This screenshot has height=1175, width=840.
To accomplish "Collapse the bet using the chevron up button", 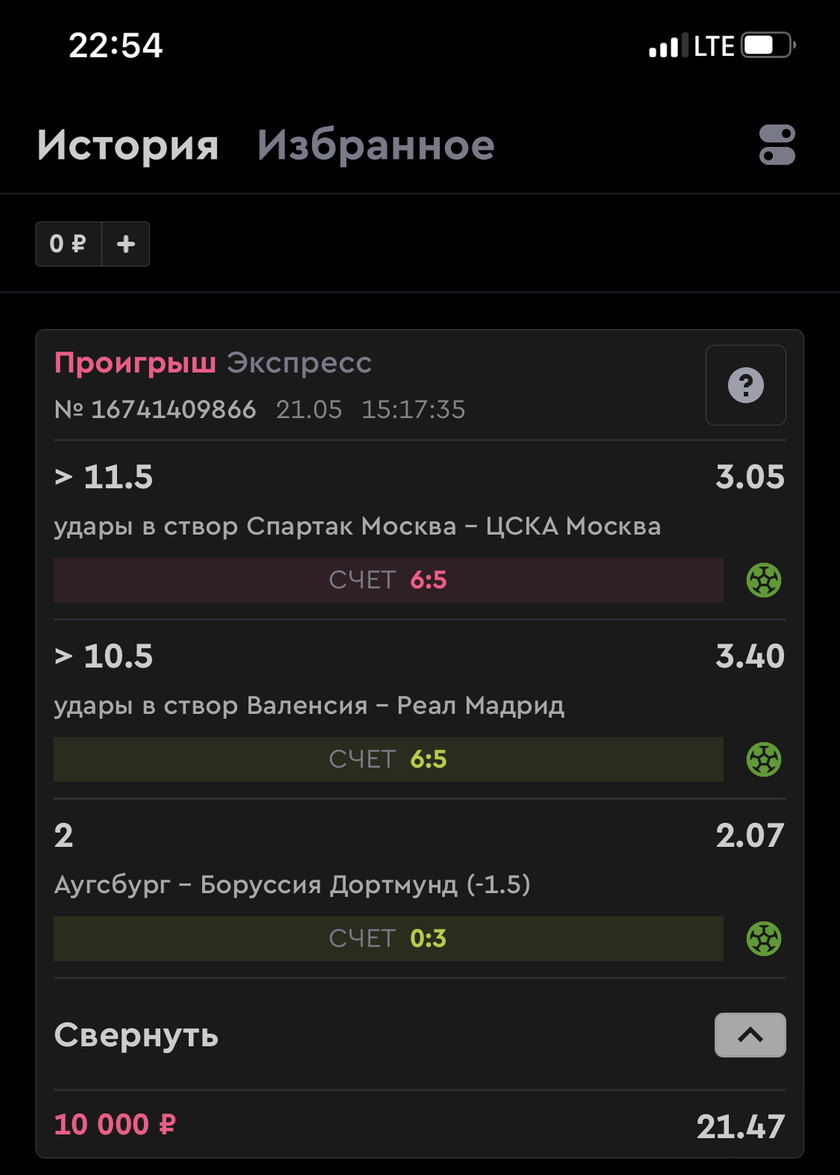I will point(750,1035).
